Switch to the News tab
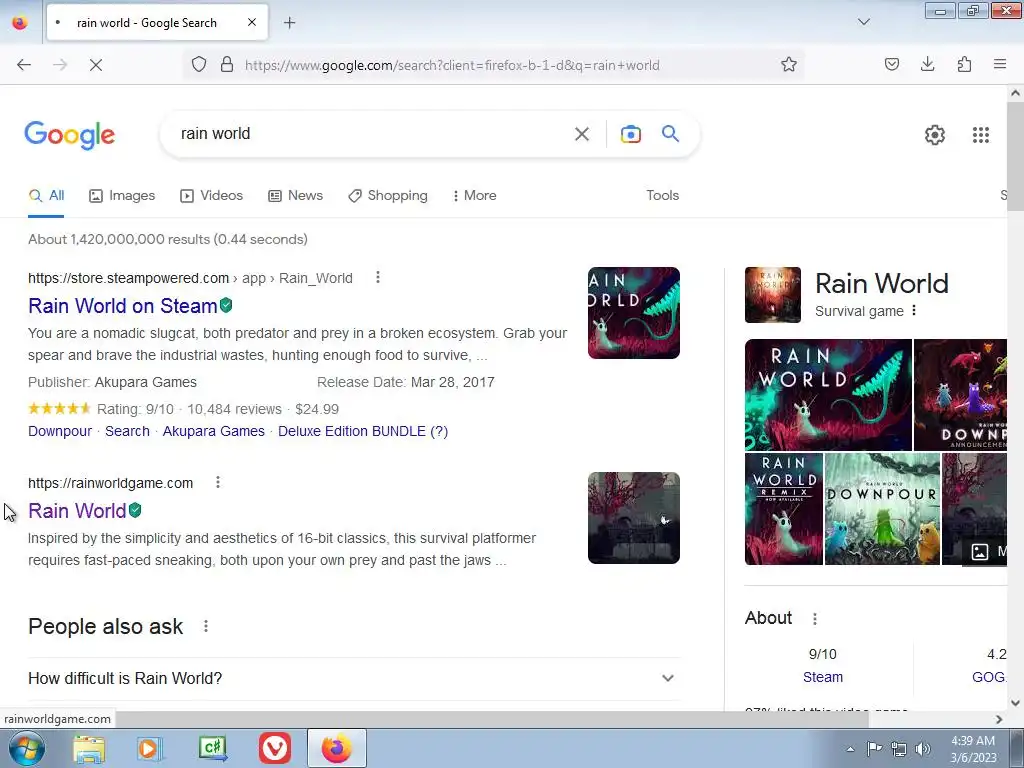This screenshot has width=1024, height=768. pos(295,196)
